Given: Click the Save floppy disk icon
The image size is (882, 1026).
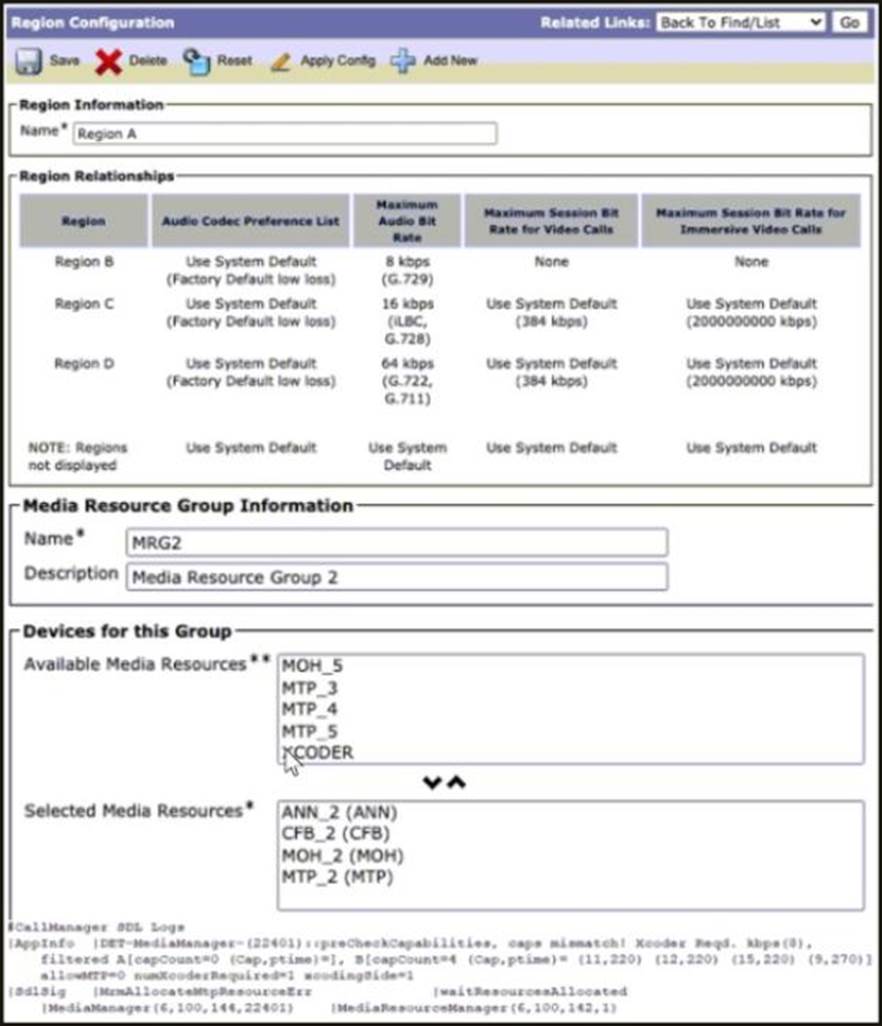Looking at the screenshot, I should [x=28, y=62].
